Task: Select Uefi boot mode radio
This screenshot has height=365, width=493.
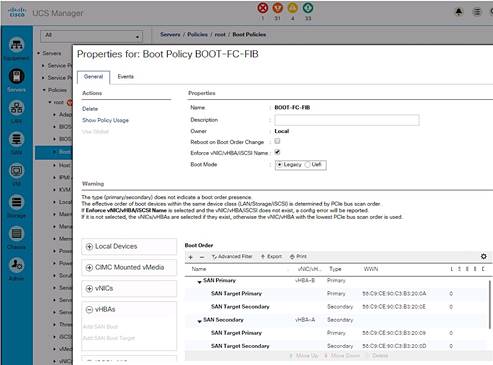Action: click(308, 165)
